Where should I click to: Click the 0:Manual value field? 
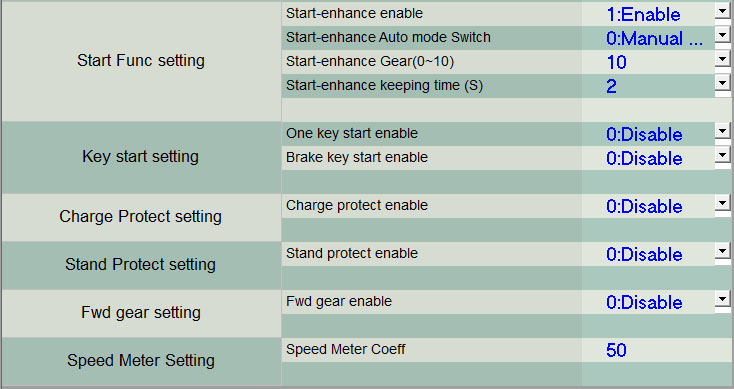coord(648,38)
